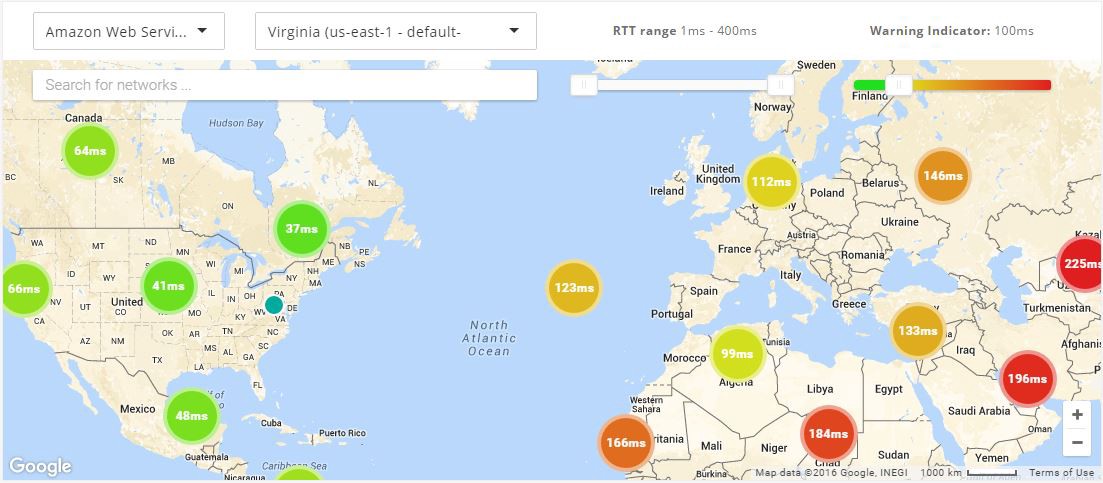Zoom in the map with plus button

pyautogui.click(x=1077, y=415)
